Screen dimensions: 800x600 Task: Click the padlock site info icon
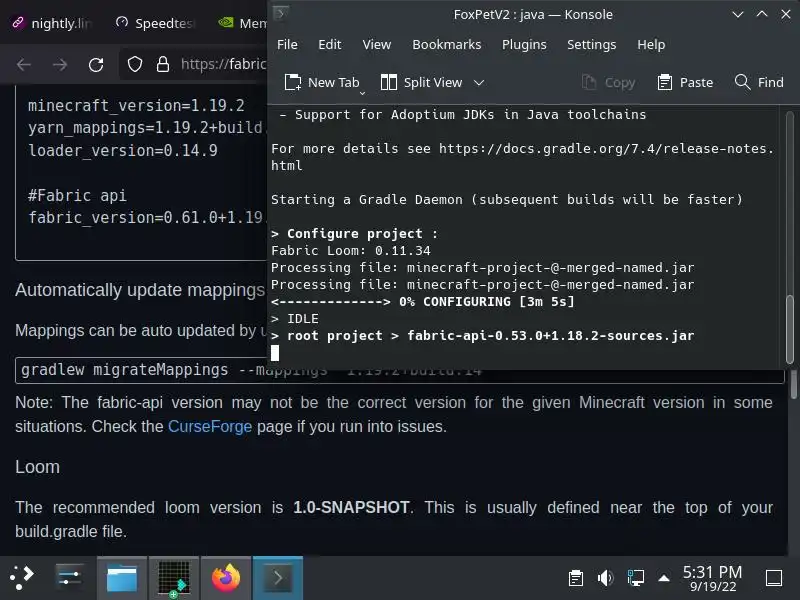tap(163, 64)
